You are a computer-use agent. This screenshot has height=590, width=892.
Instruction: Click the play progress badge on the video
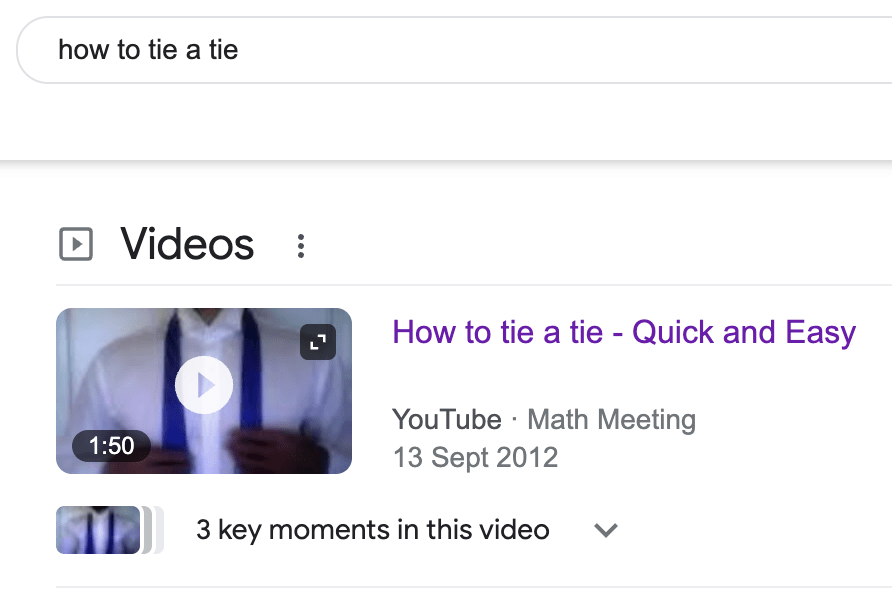(112, 446)
